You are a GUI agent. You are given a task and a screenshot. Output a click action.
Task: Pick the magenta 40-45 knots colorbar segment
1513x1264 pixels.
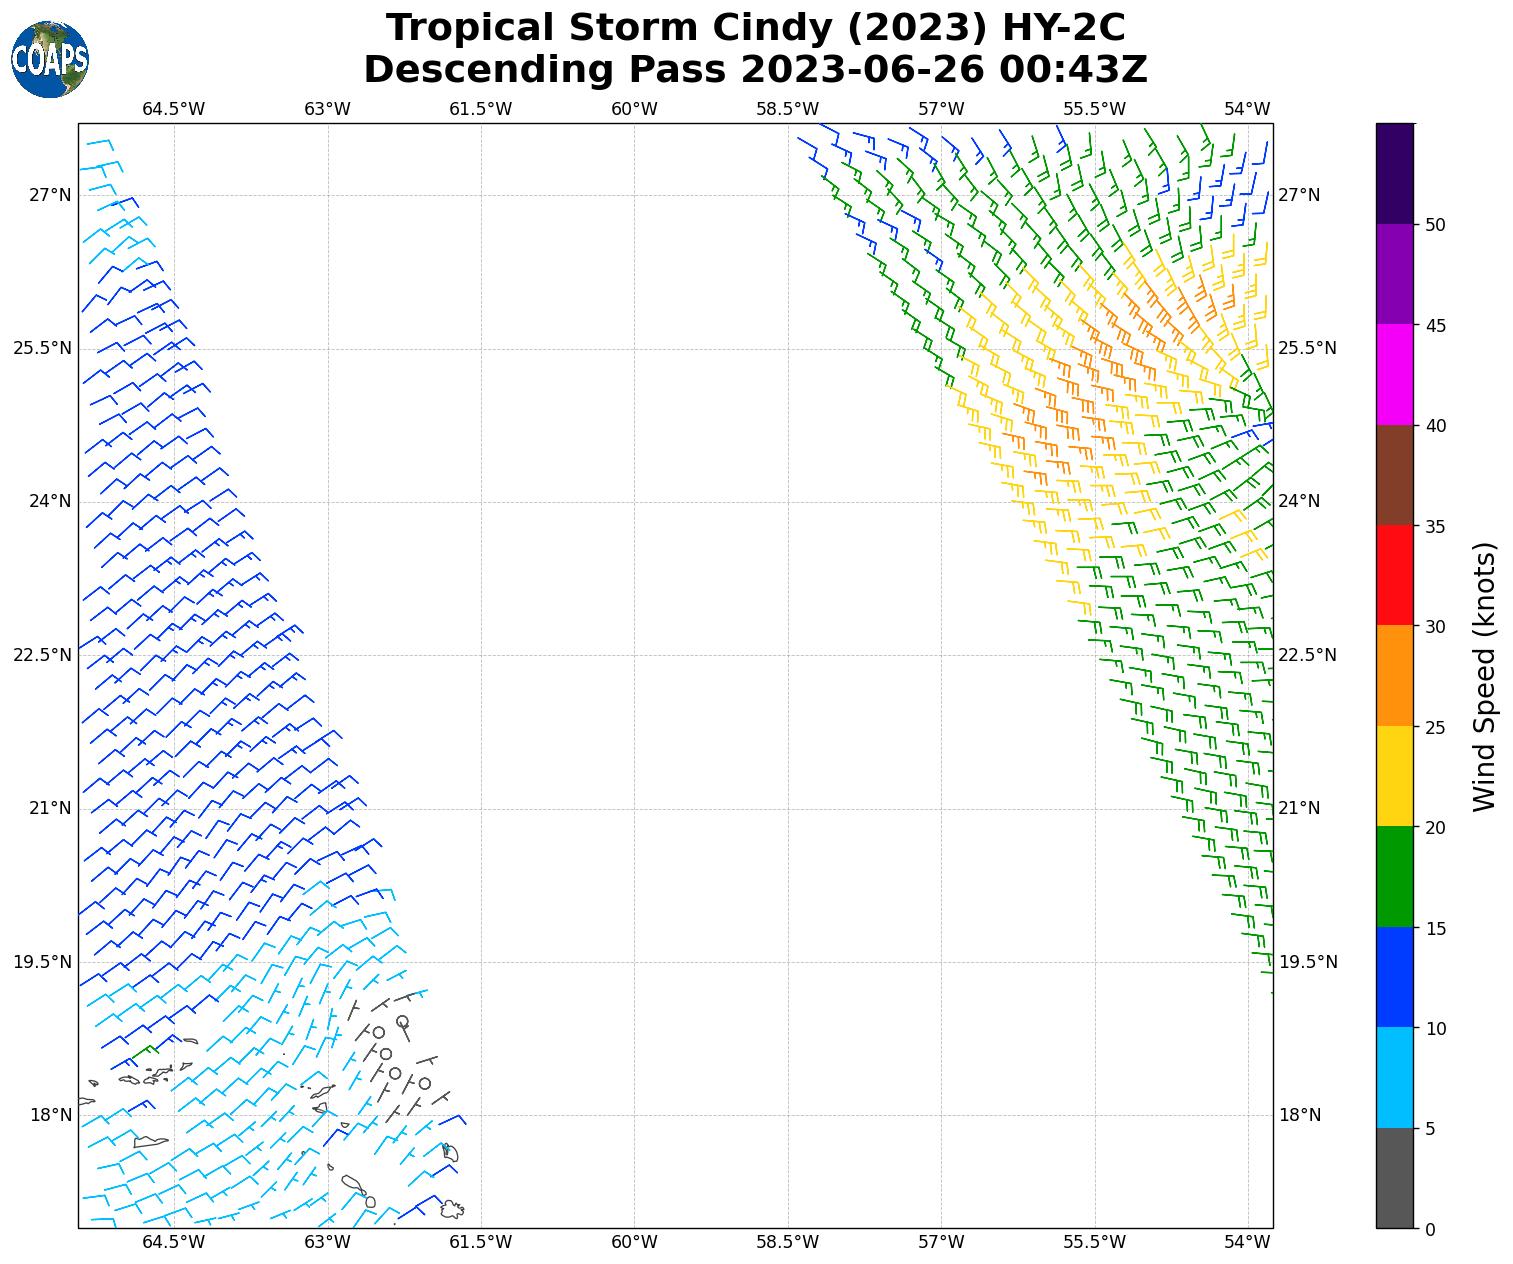(1395, 374)
